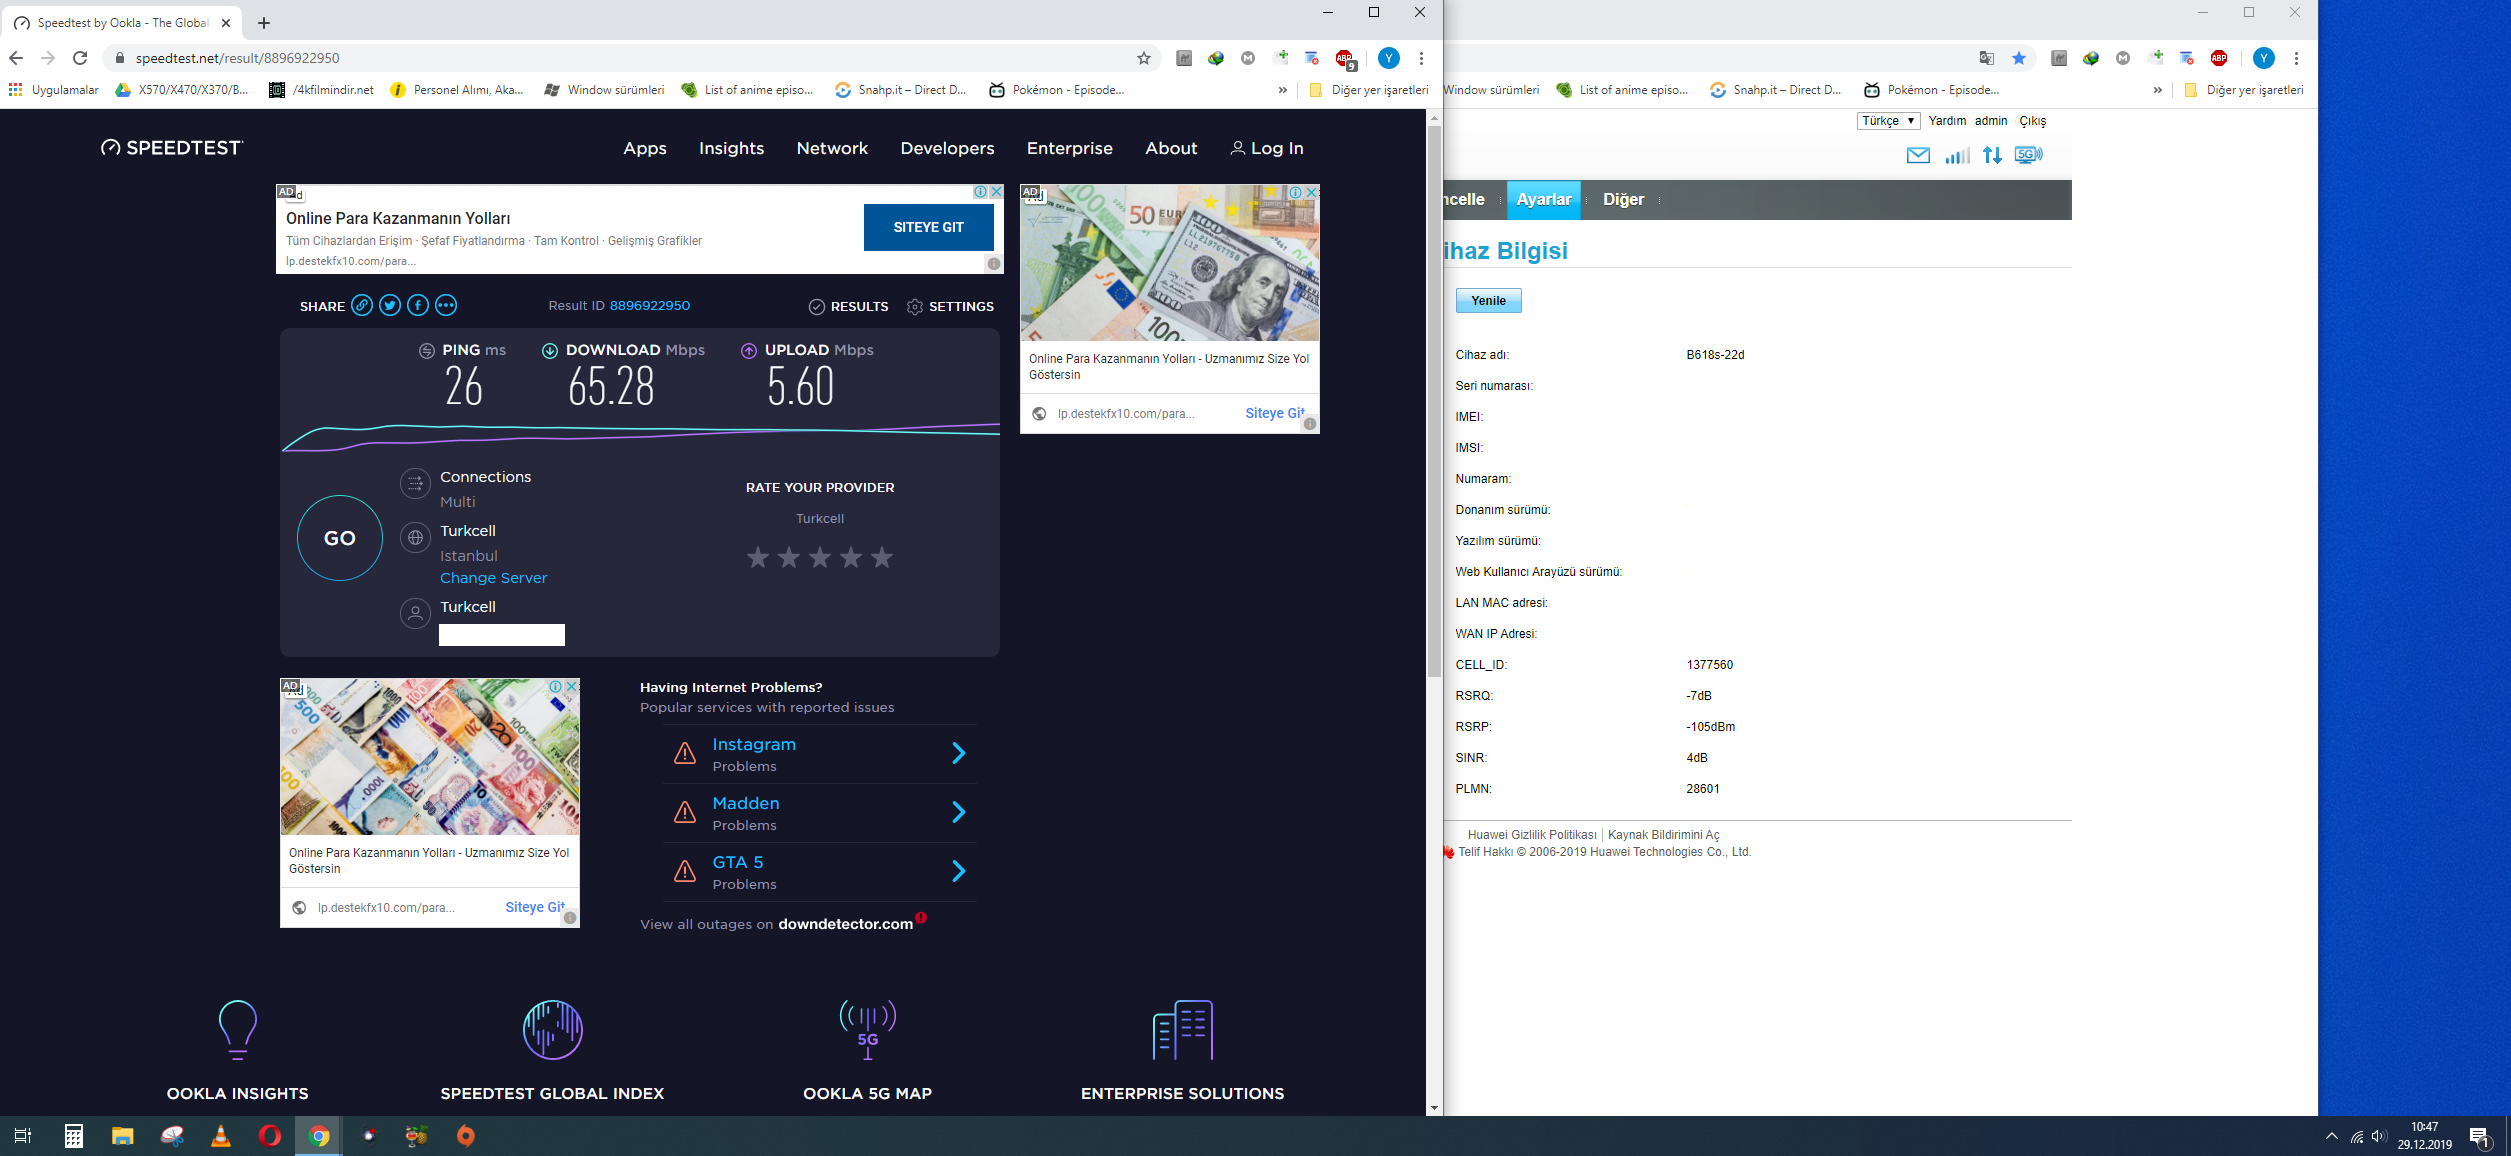The width and height of the screenshot is (2511, 1156).
Task: Open VLC from taskbar
Action: (221, 1136)
